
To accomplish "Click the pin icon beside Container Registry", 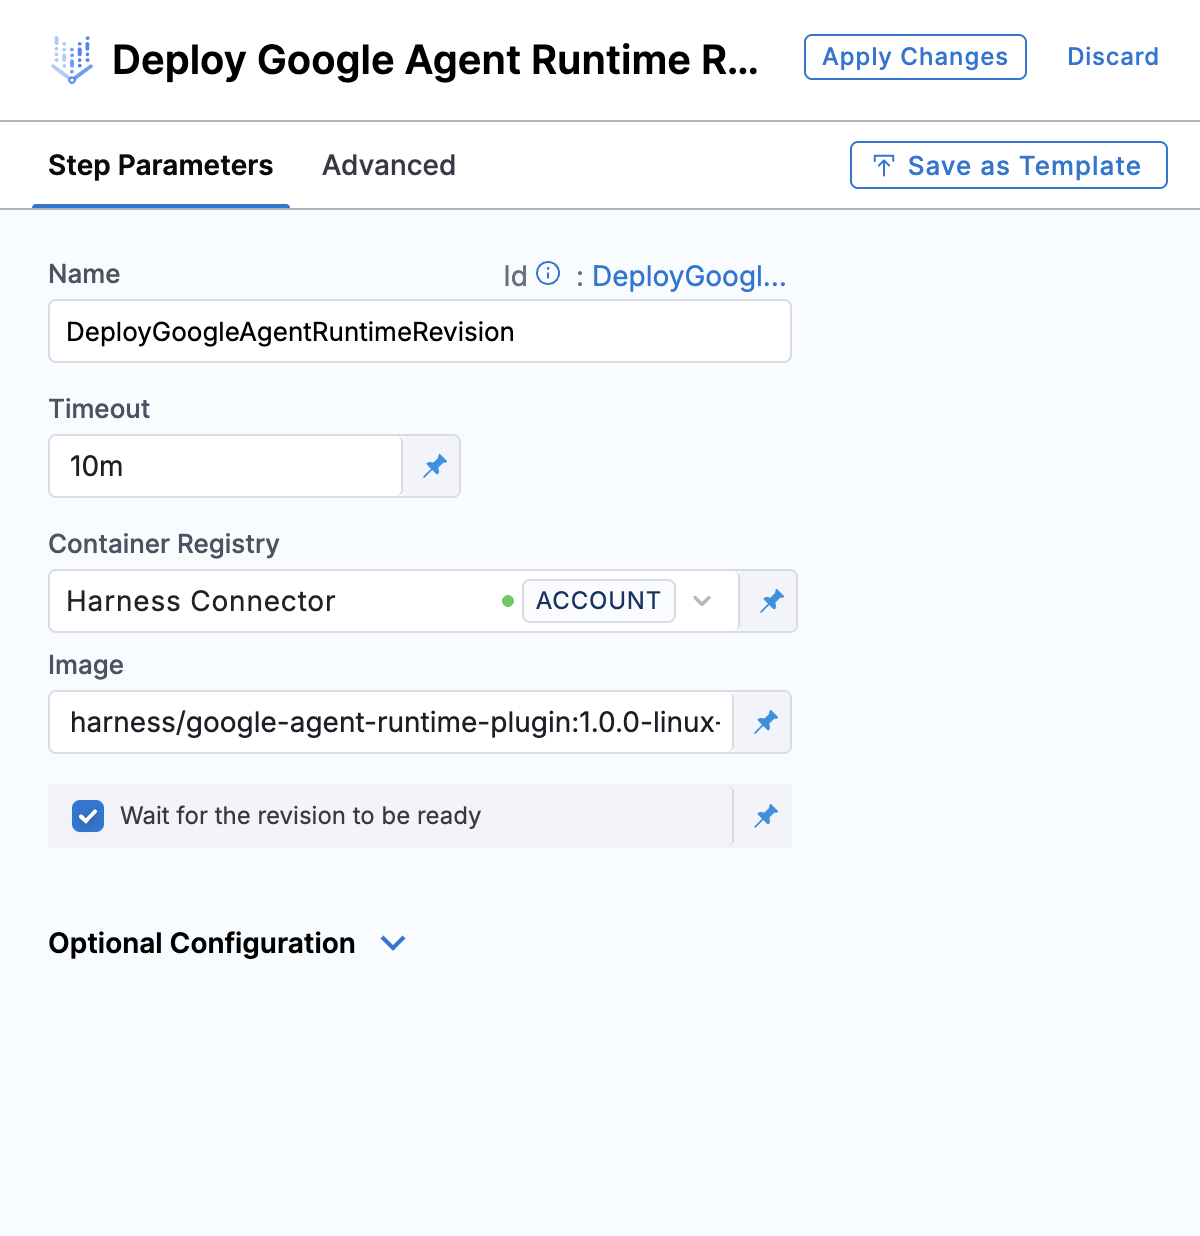I will [x=771, y=601].
